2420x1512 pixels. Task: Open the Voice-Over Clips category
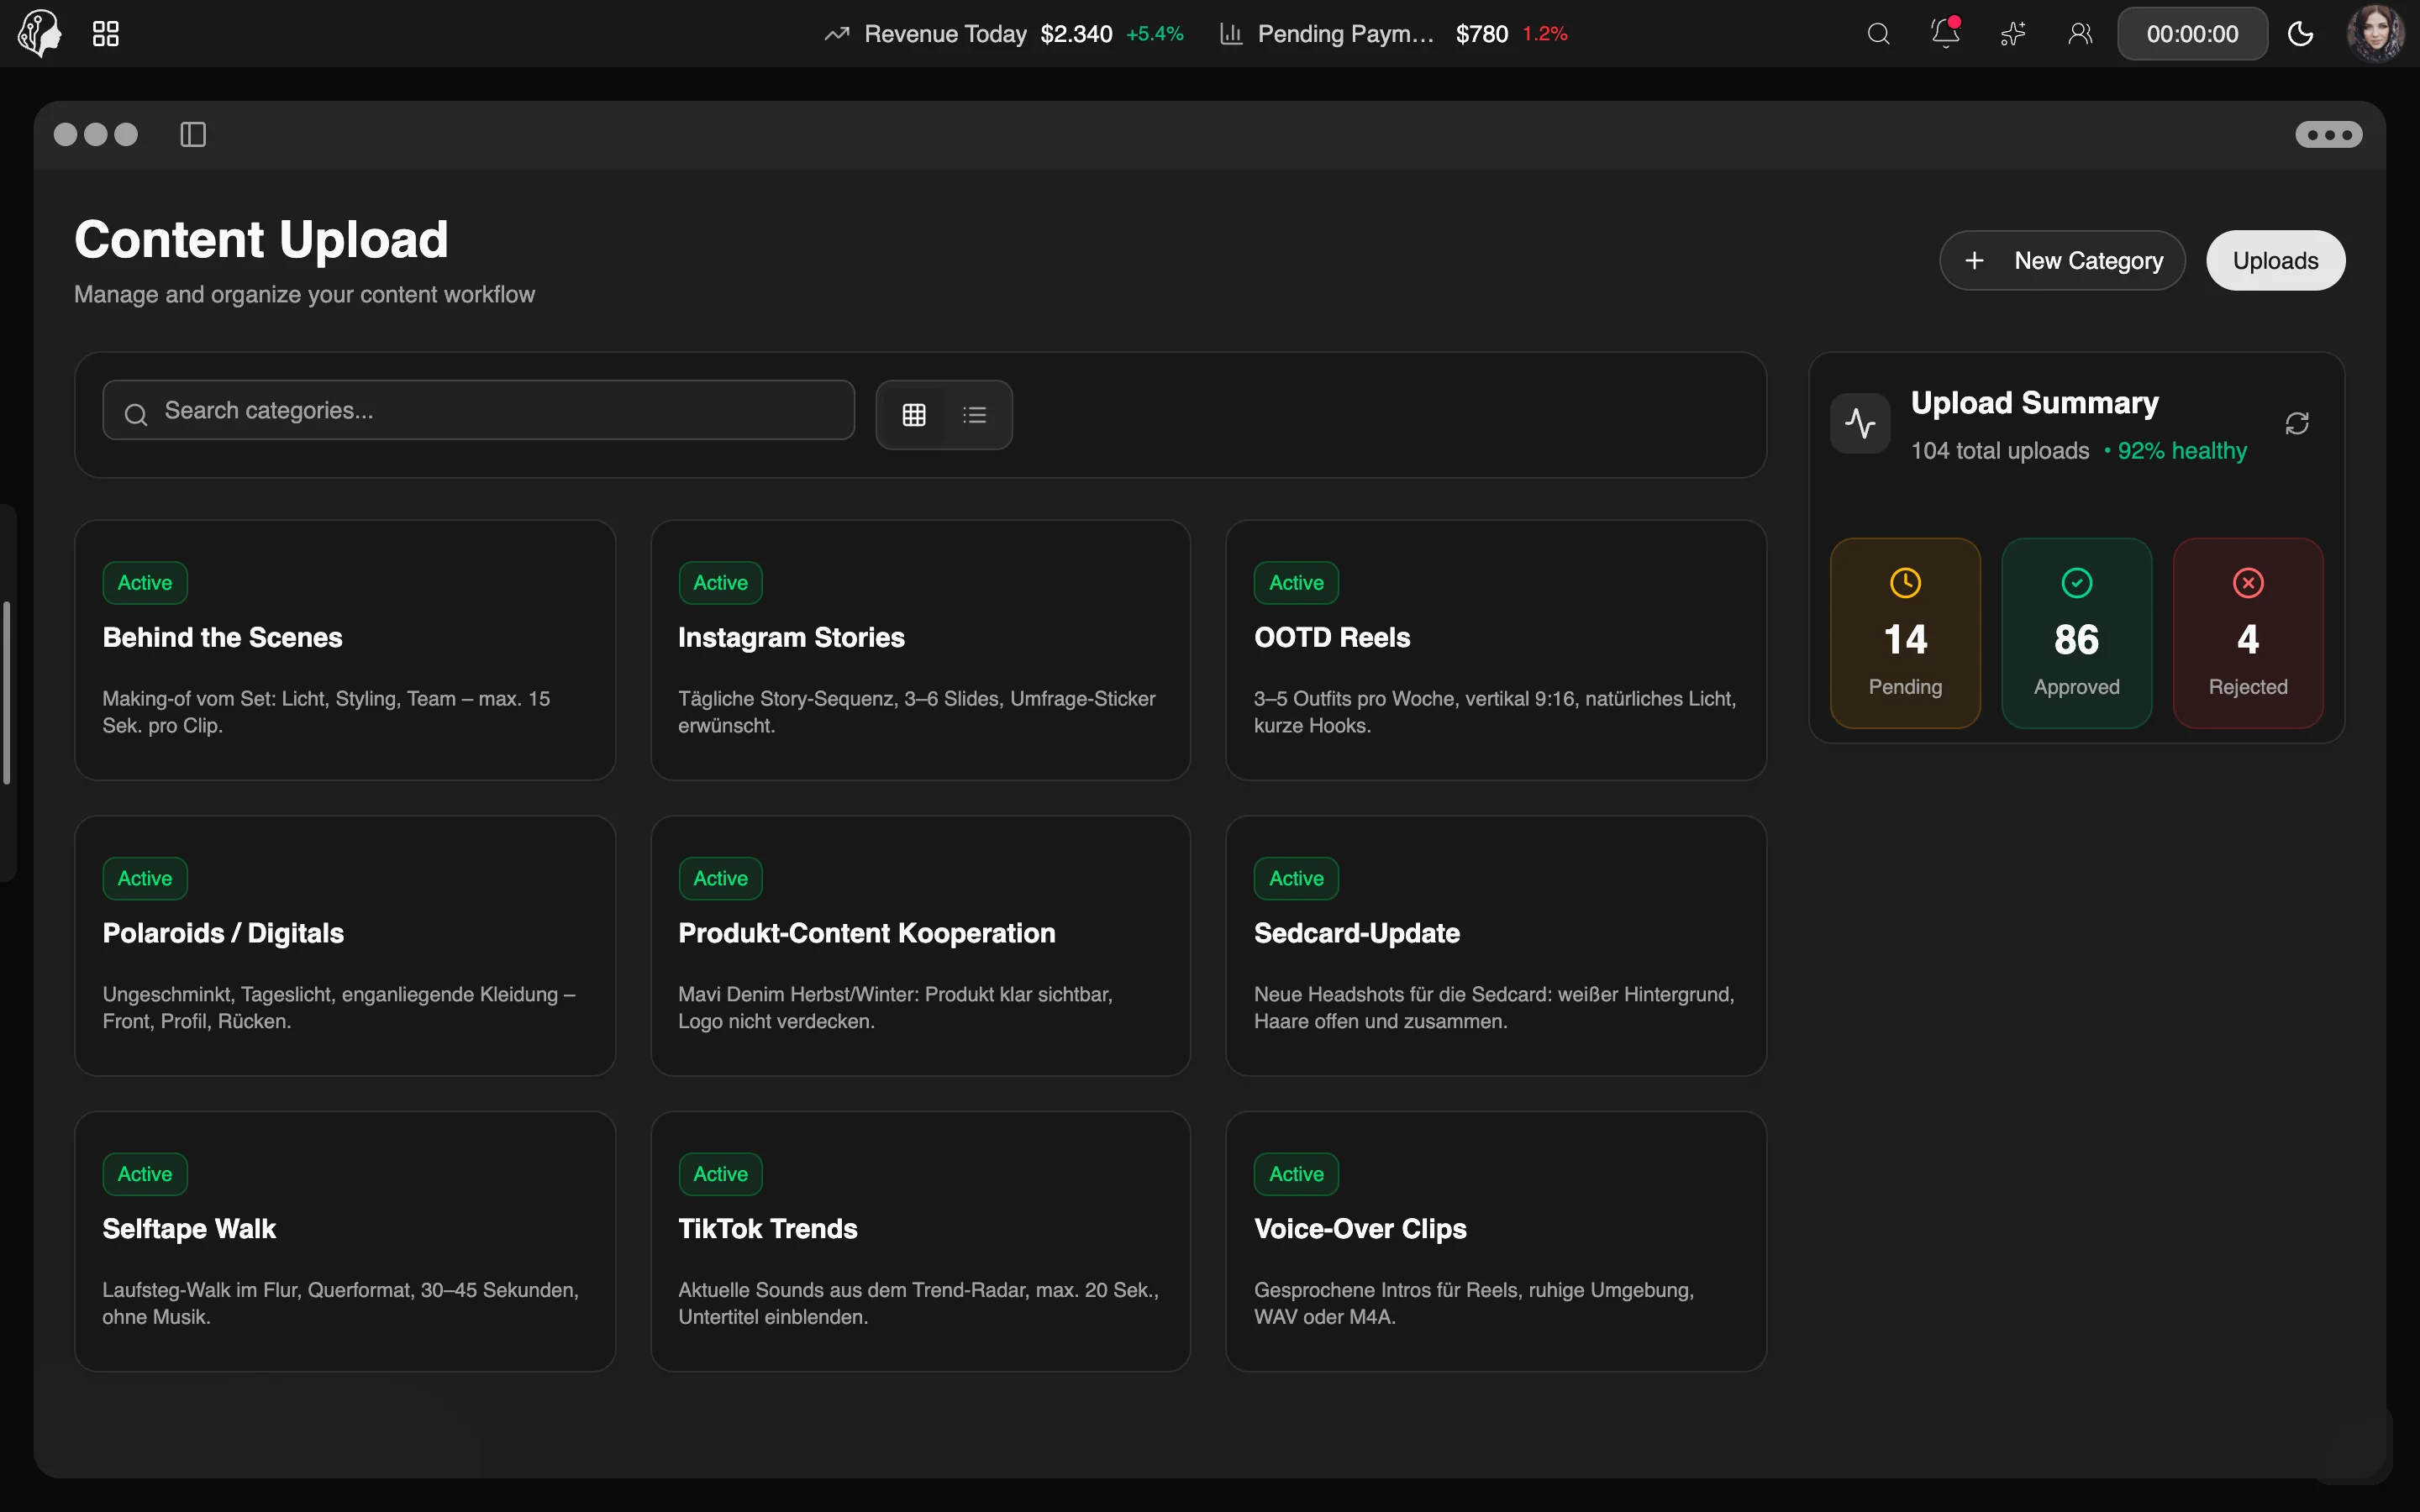1496,1241
